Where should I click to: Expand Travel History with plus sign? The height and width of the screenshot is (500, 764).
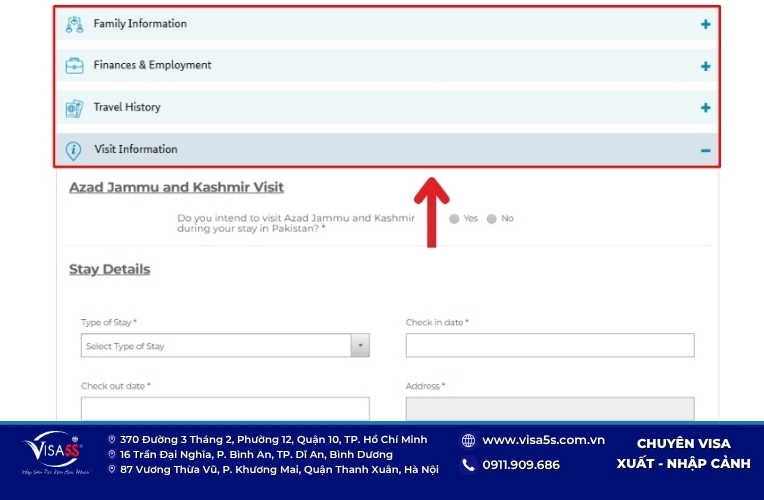[706, 108]
